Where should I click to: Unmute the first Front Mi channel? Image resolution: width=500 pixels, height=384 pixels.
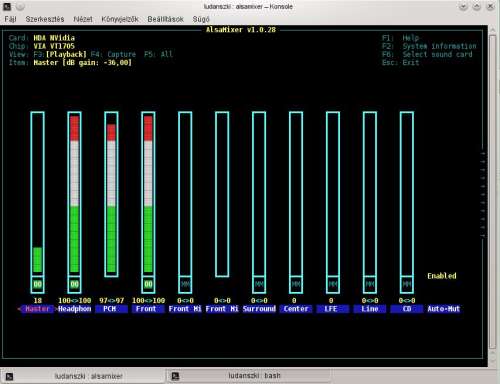point(185,284)
